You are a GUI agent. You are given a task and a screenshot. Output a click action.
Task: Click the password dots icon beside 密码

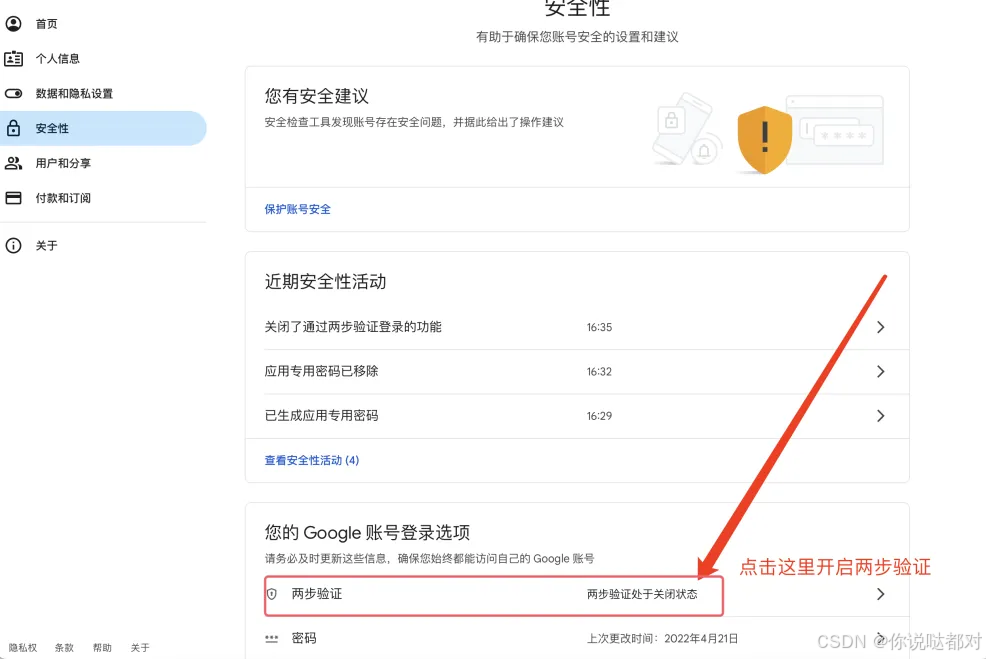pyautogui.click(x=272, y=639)
